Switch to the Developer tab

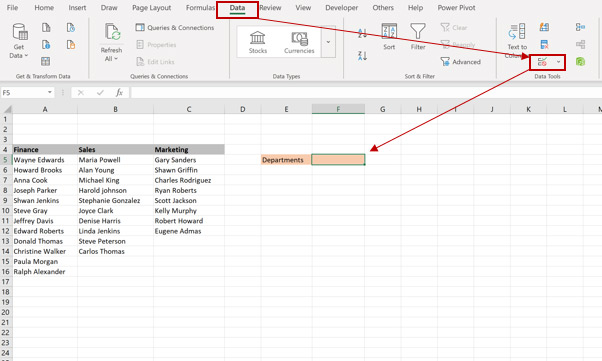342,8
